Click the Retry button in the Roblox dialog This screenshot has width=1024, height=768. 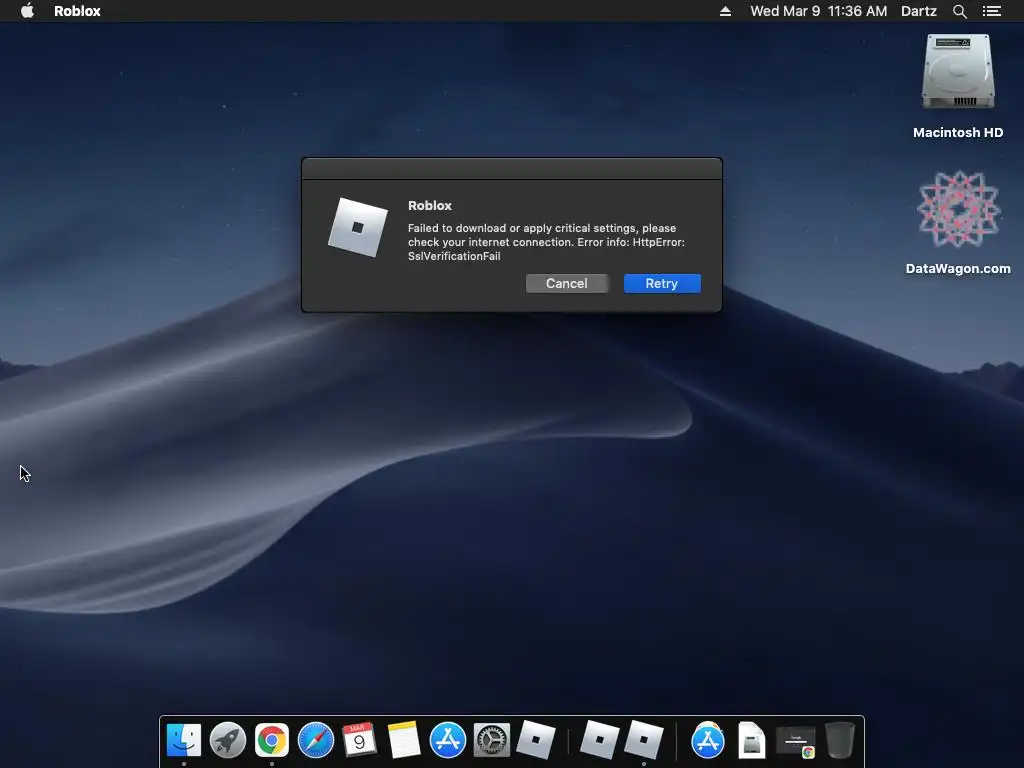[662, 283]
